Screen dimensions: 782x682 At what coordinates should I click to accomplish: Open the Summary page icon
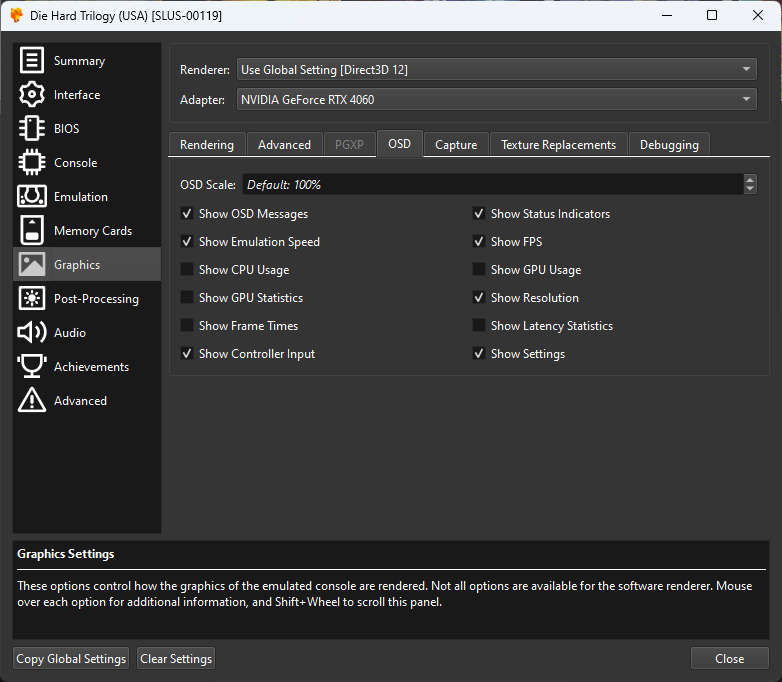tap(32, 60)
